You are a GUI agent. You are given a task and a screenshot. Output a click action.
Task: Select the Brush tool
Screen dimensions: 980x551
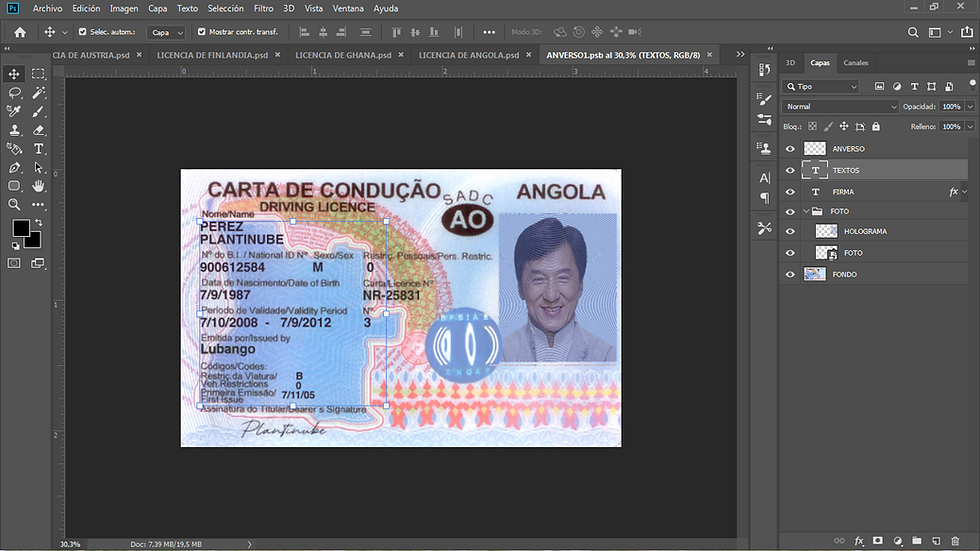tap(38, 111)
